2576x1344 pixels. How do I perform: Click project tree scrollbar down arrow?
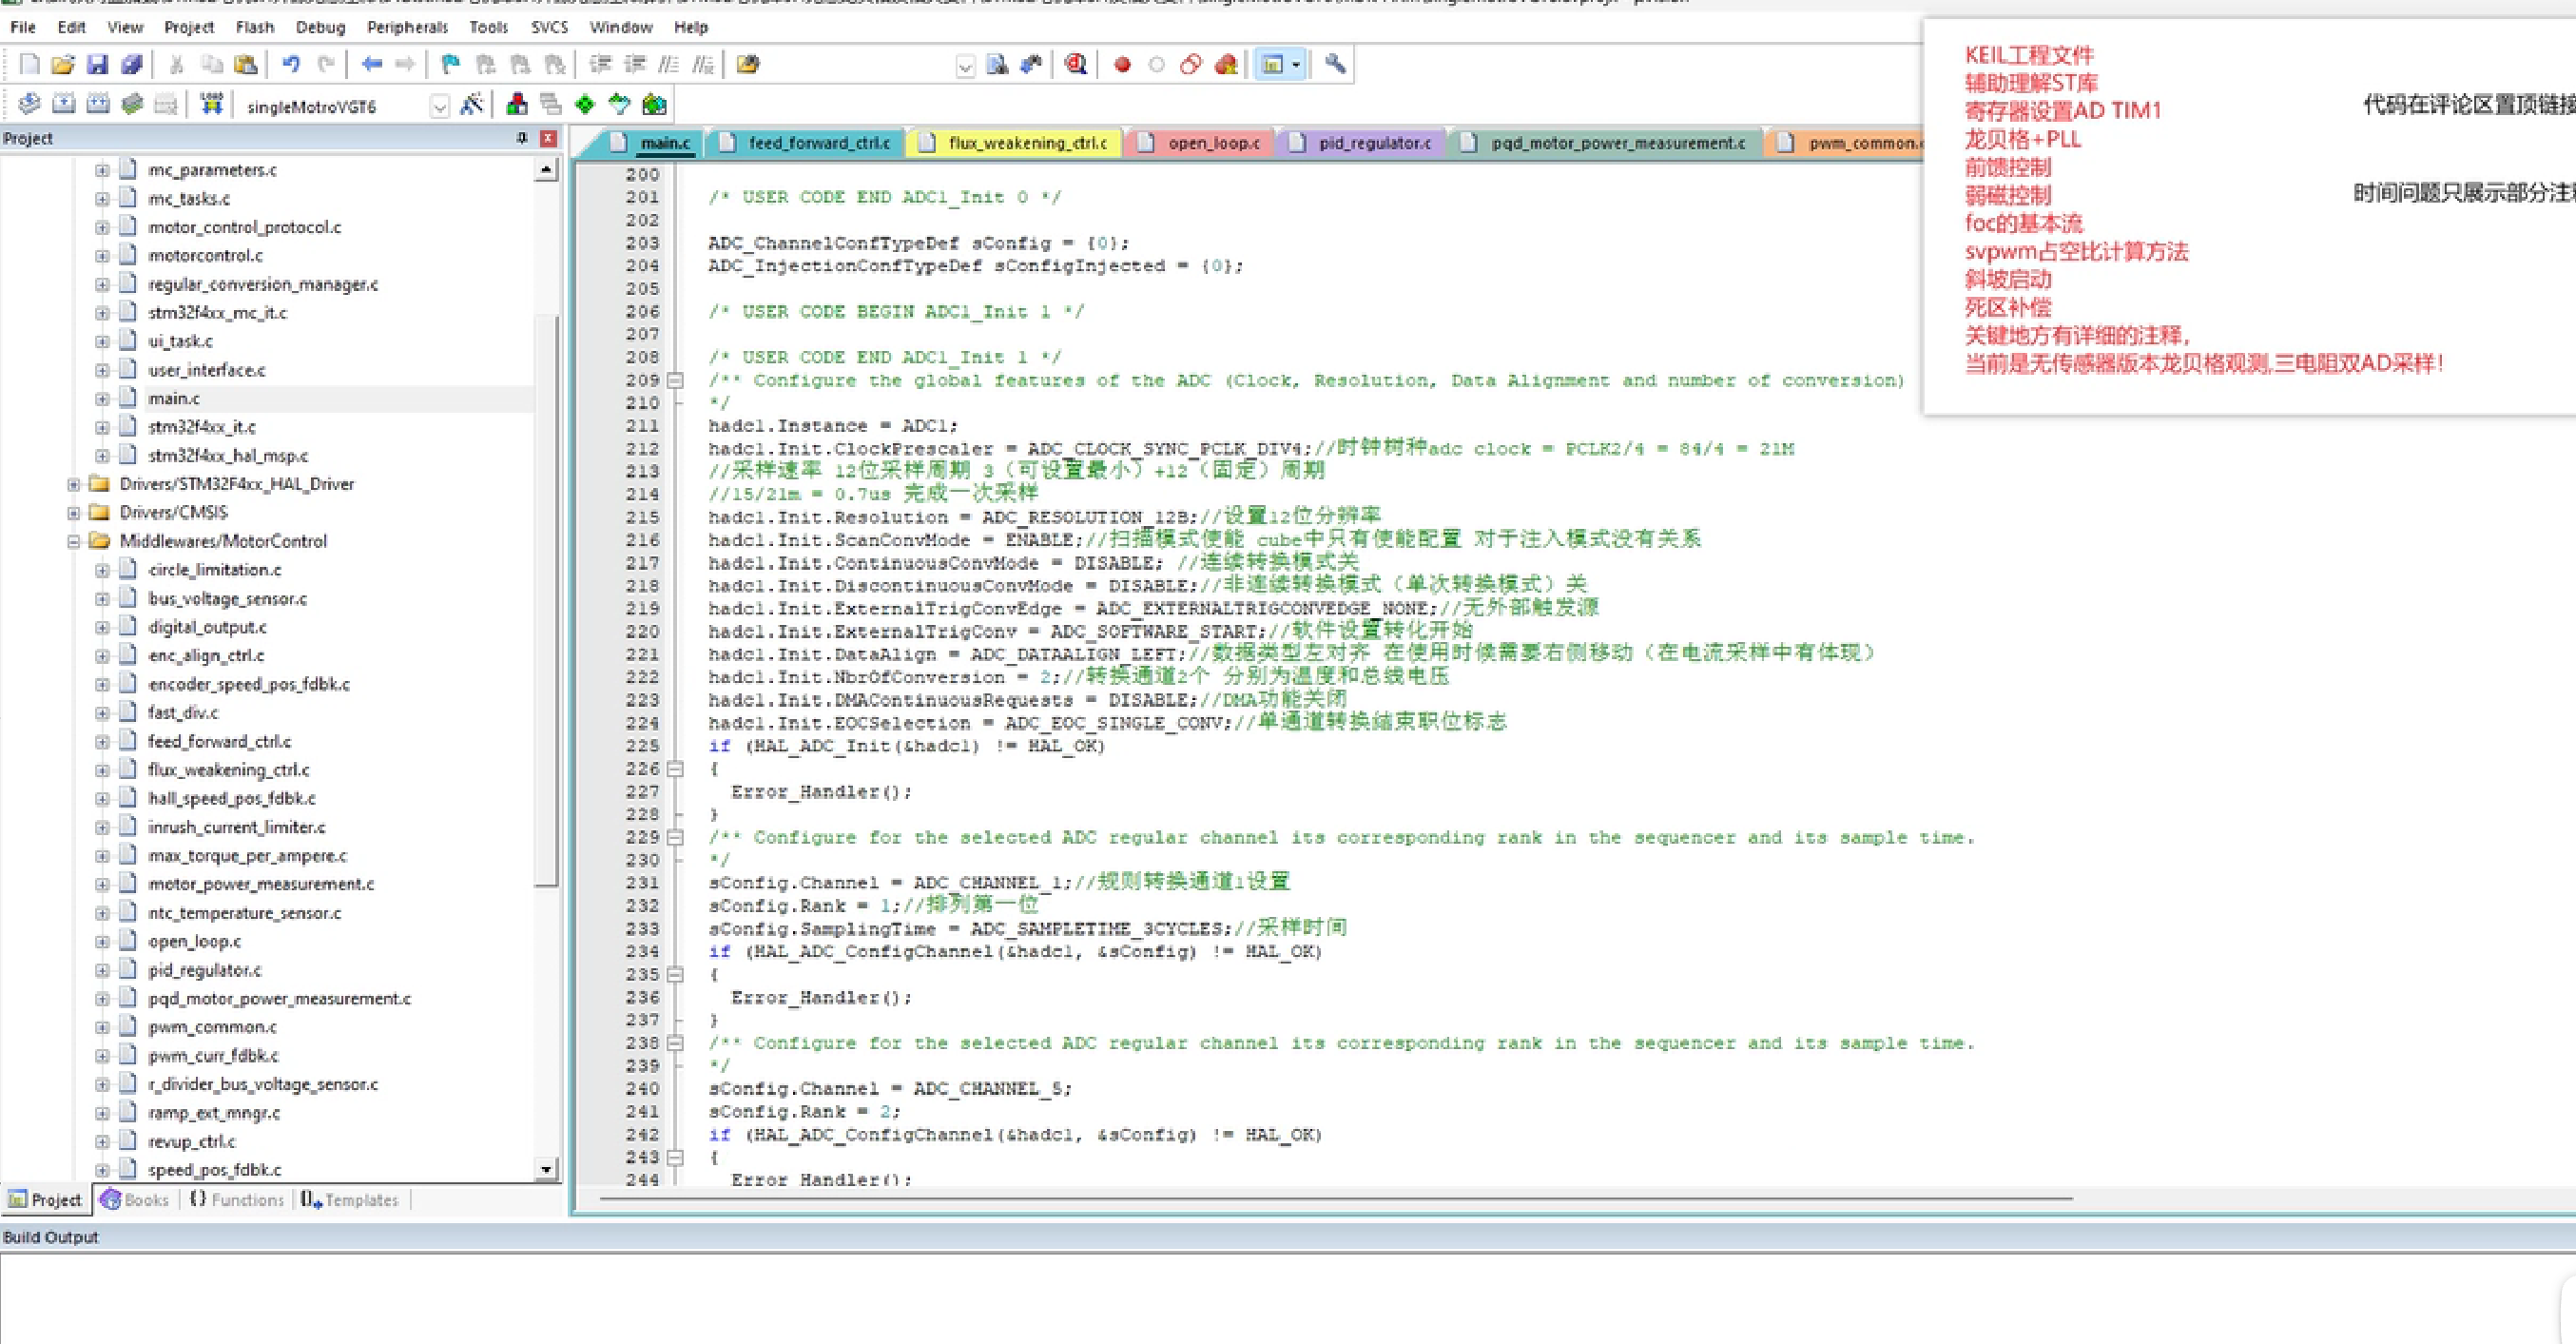(546, 1169)
